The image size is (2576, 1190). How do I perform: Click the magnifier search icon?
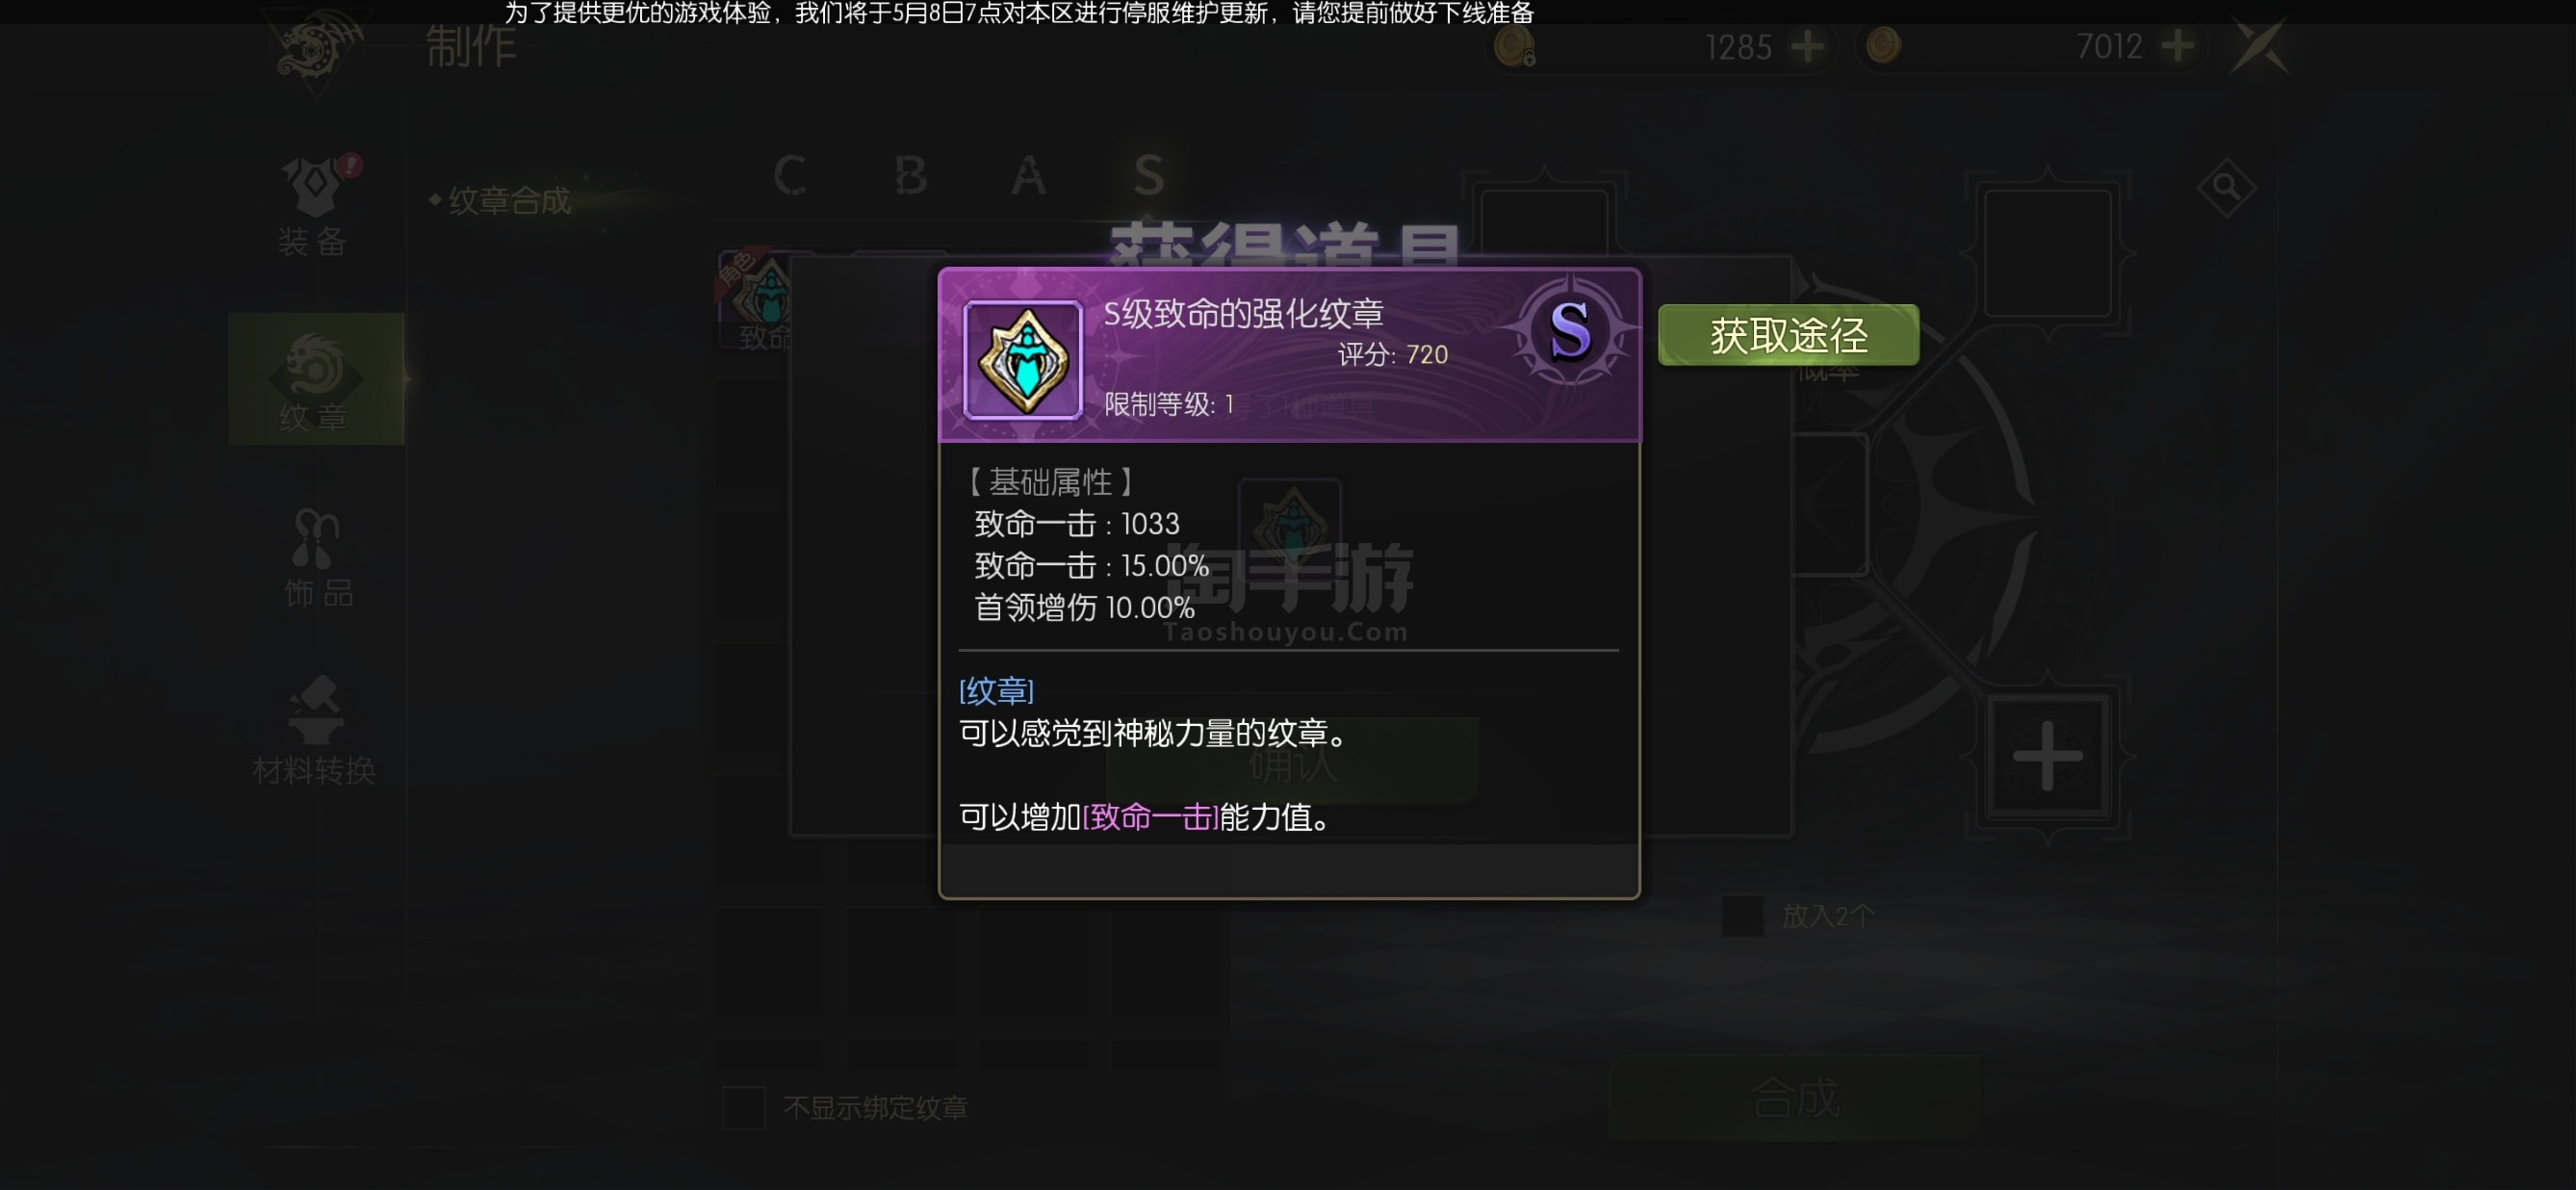[x=2226, y=187]
